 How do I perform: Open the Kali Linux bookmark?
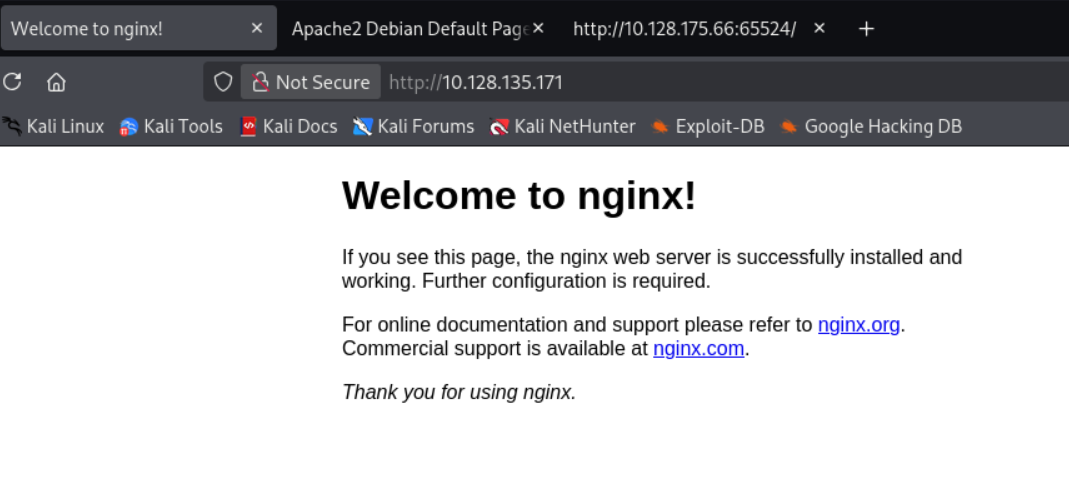(x=53, y=127)
